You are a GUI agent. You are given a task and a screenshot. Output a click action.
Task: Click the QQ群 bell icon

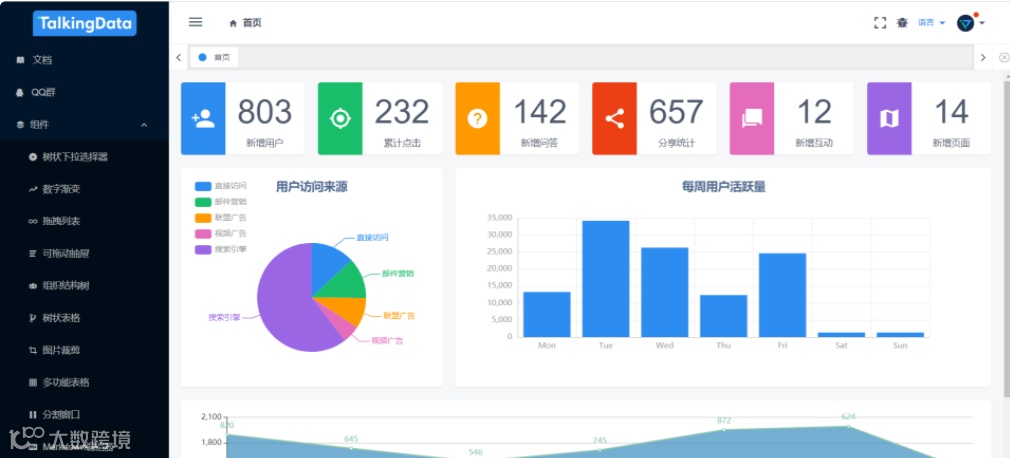tap(20, 92)
